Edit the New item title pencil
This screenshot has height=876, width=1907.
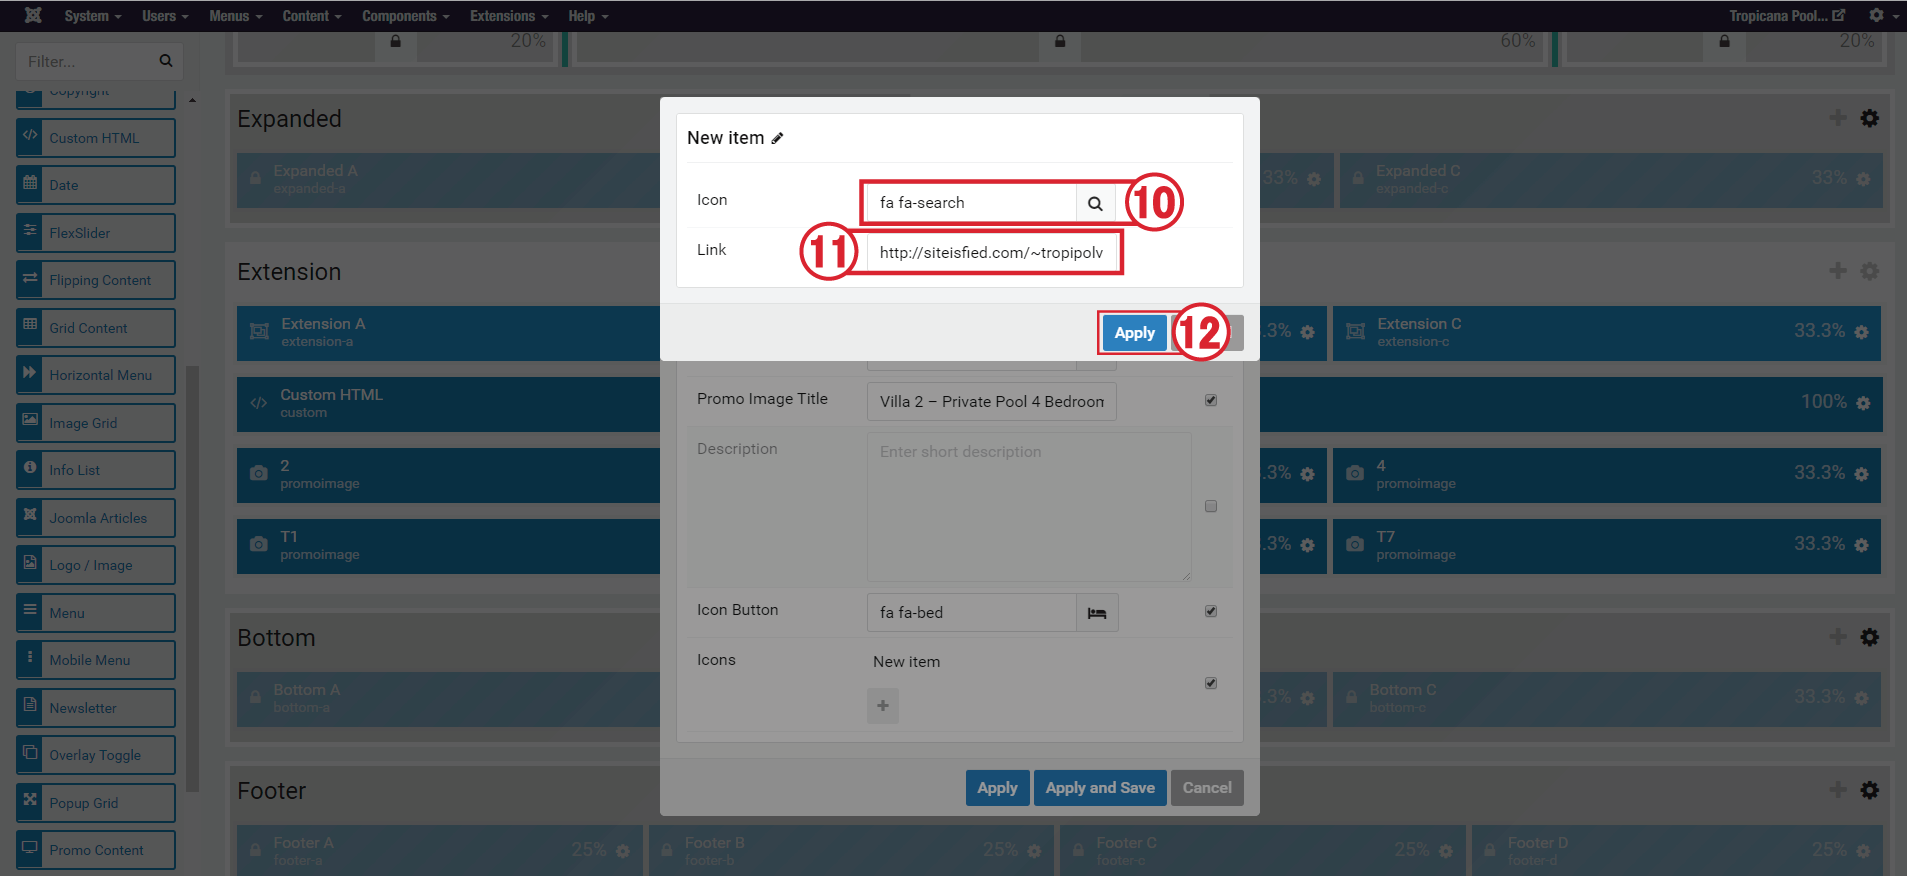[777, 138]
